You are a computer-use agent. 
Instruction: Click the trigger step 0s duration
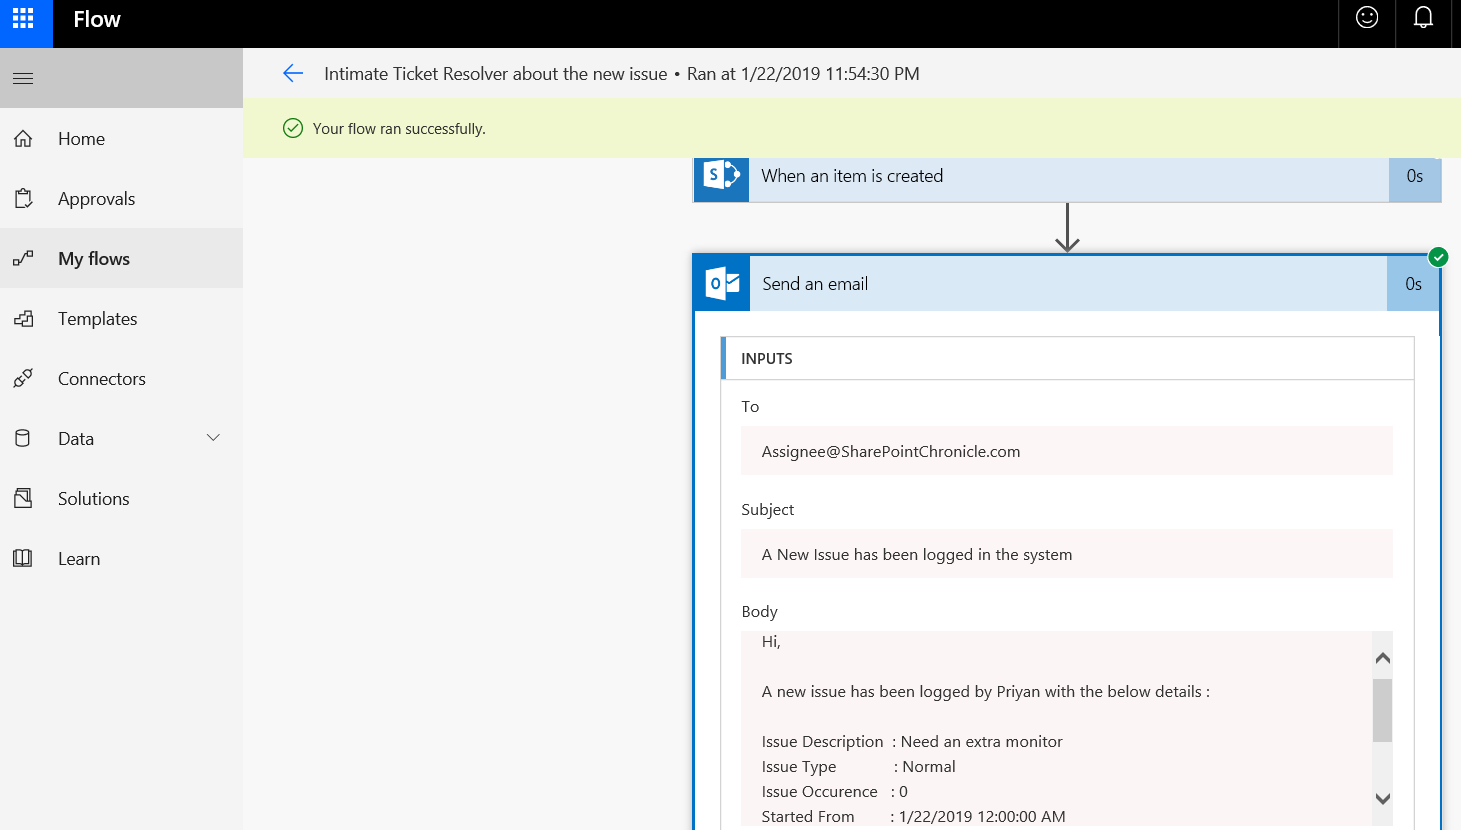click(1415, 179)
